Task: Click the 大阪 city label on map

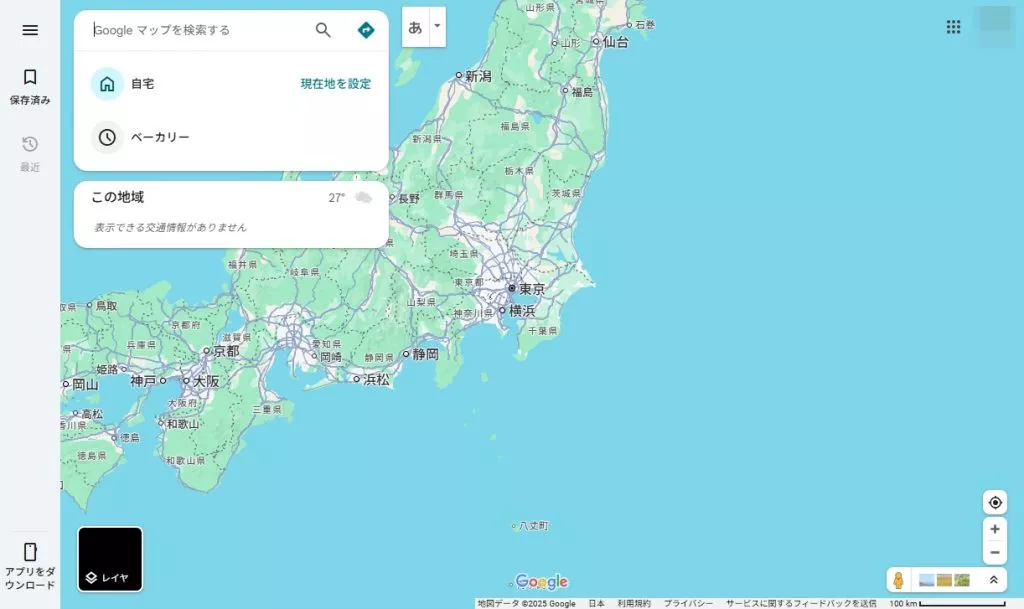Action: tap(206, 381)
